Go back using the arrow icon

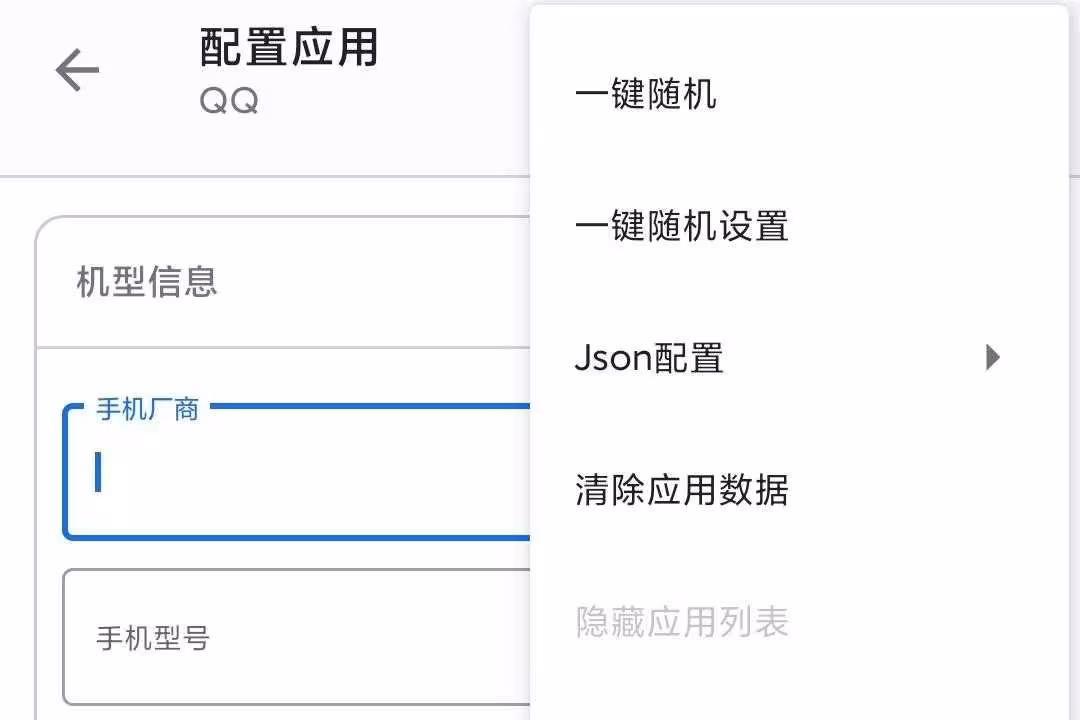(x=77, y=71)
